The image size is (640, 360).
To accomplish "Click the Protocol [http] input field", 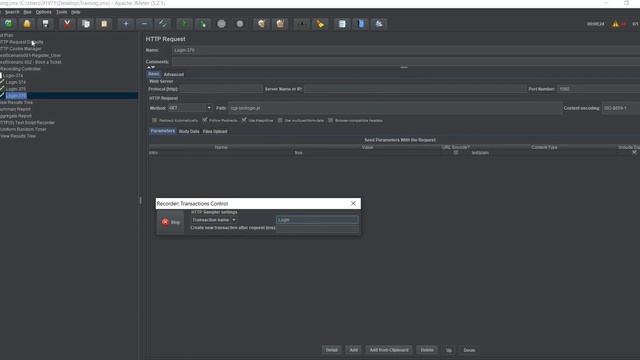I will tap(221, 89).
